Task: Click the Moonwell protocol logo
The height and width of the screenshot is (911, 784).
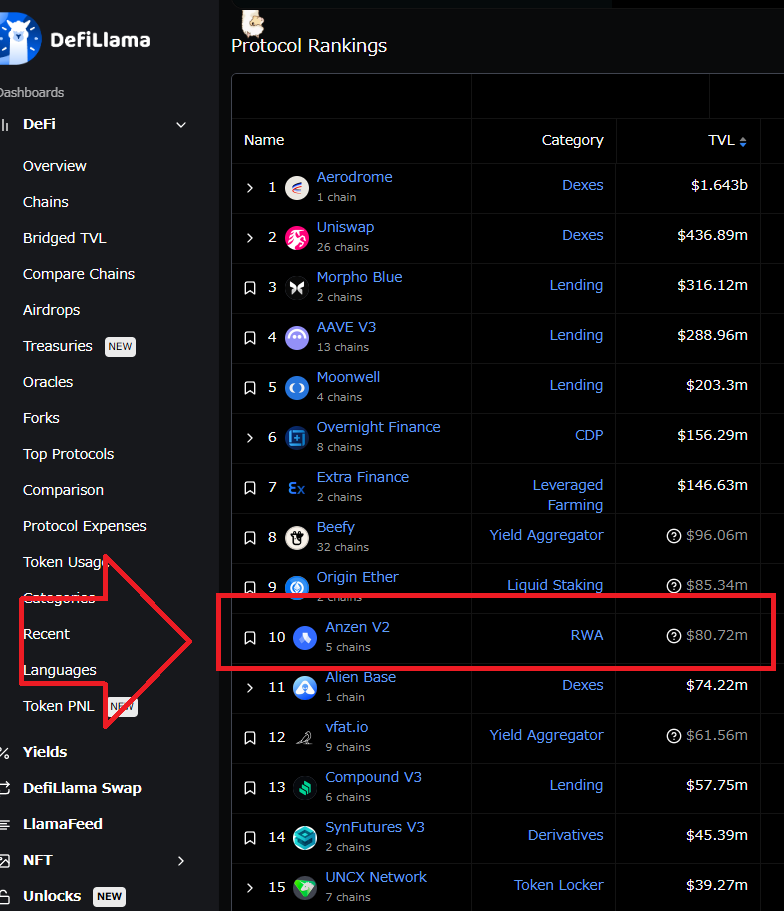Action: click(296, 388)
